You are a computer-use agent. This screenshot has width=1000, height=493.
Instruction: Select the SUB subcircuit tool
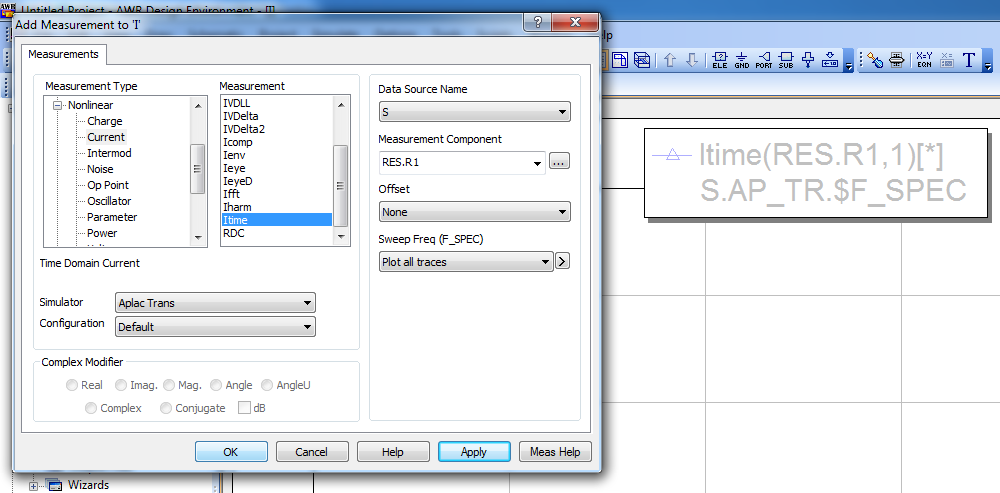tap(786, 60)
